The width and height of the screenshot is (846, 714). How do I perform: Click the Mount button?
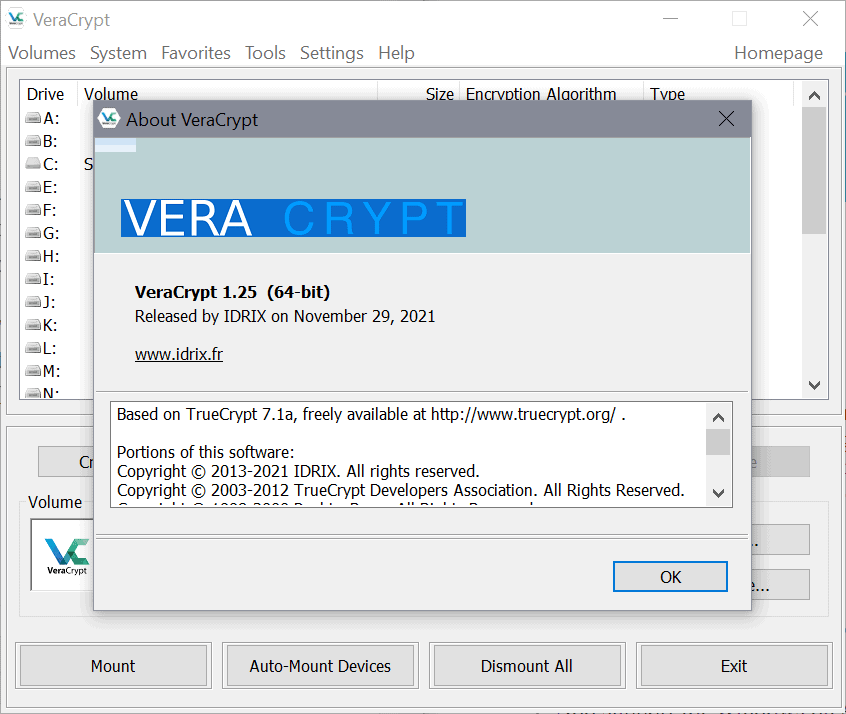click(112, 665)
